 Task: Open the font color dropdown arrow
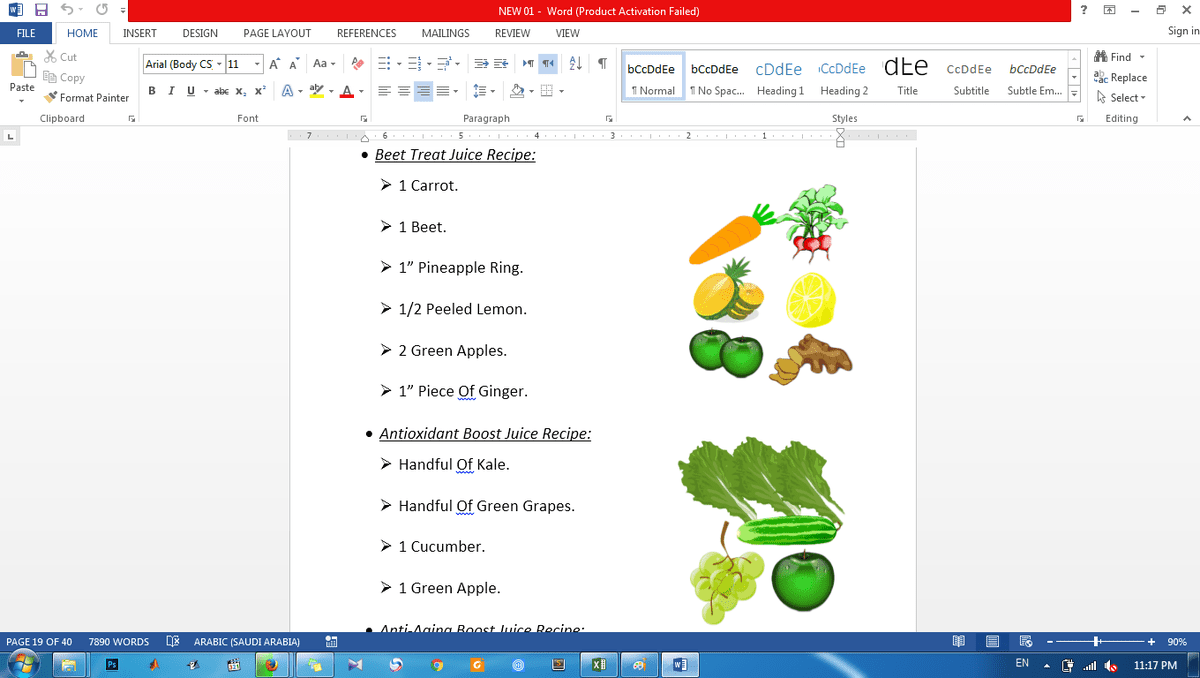point(361,91)
